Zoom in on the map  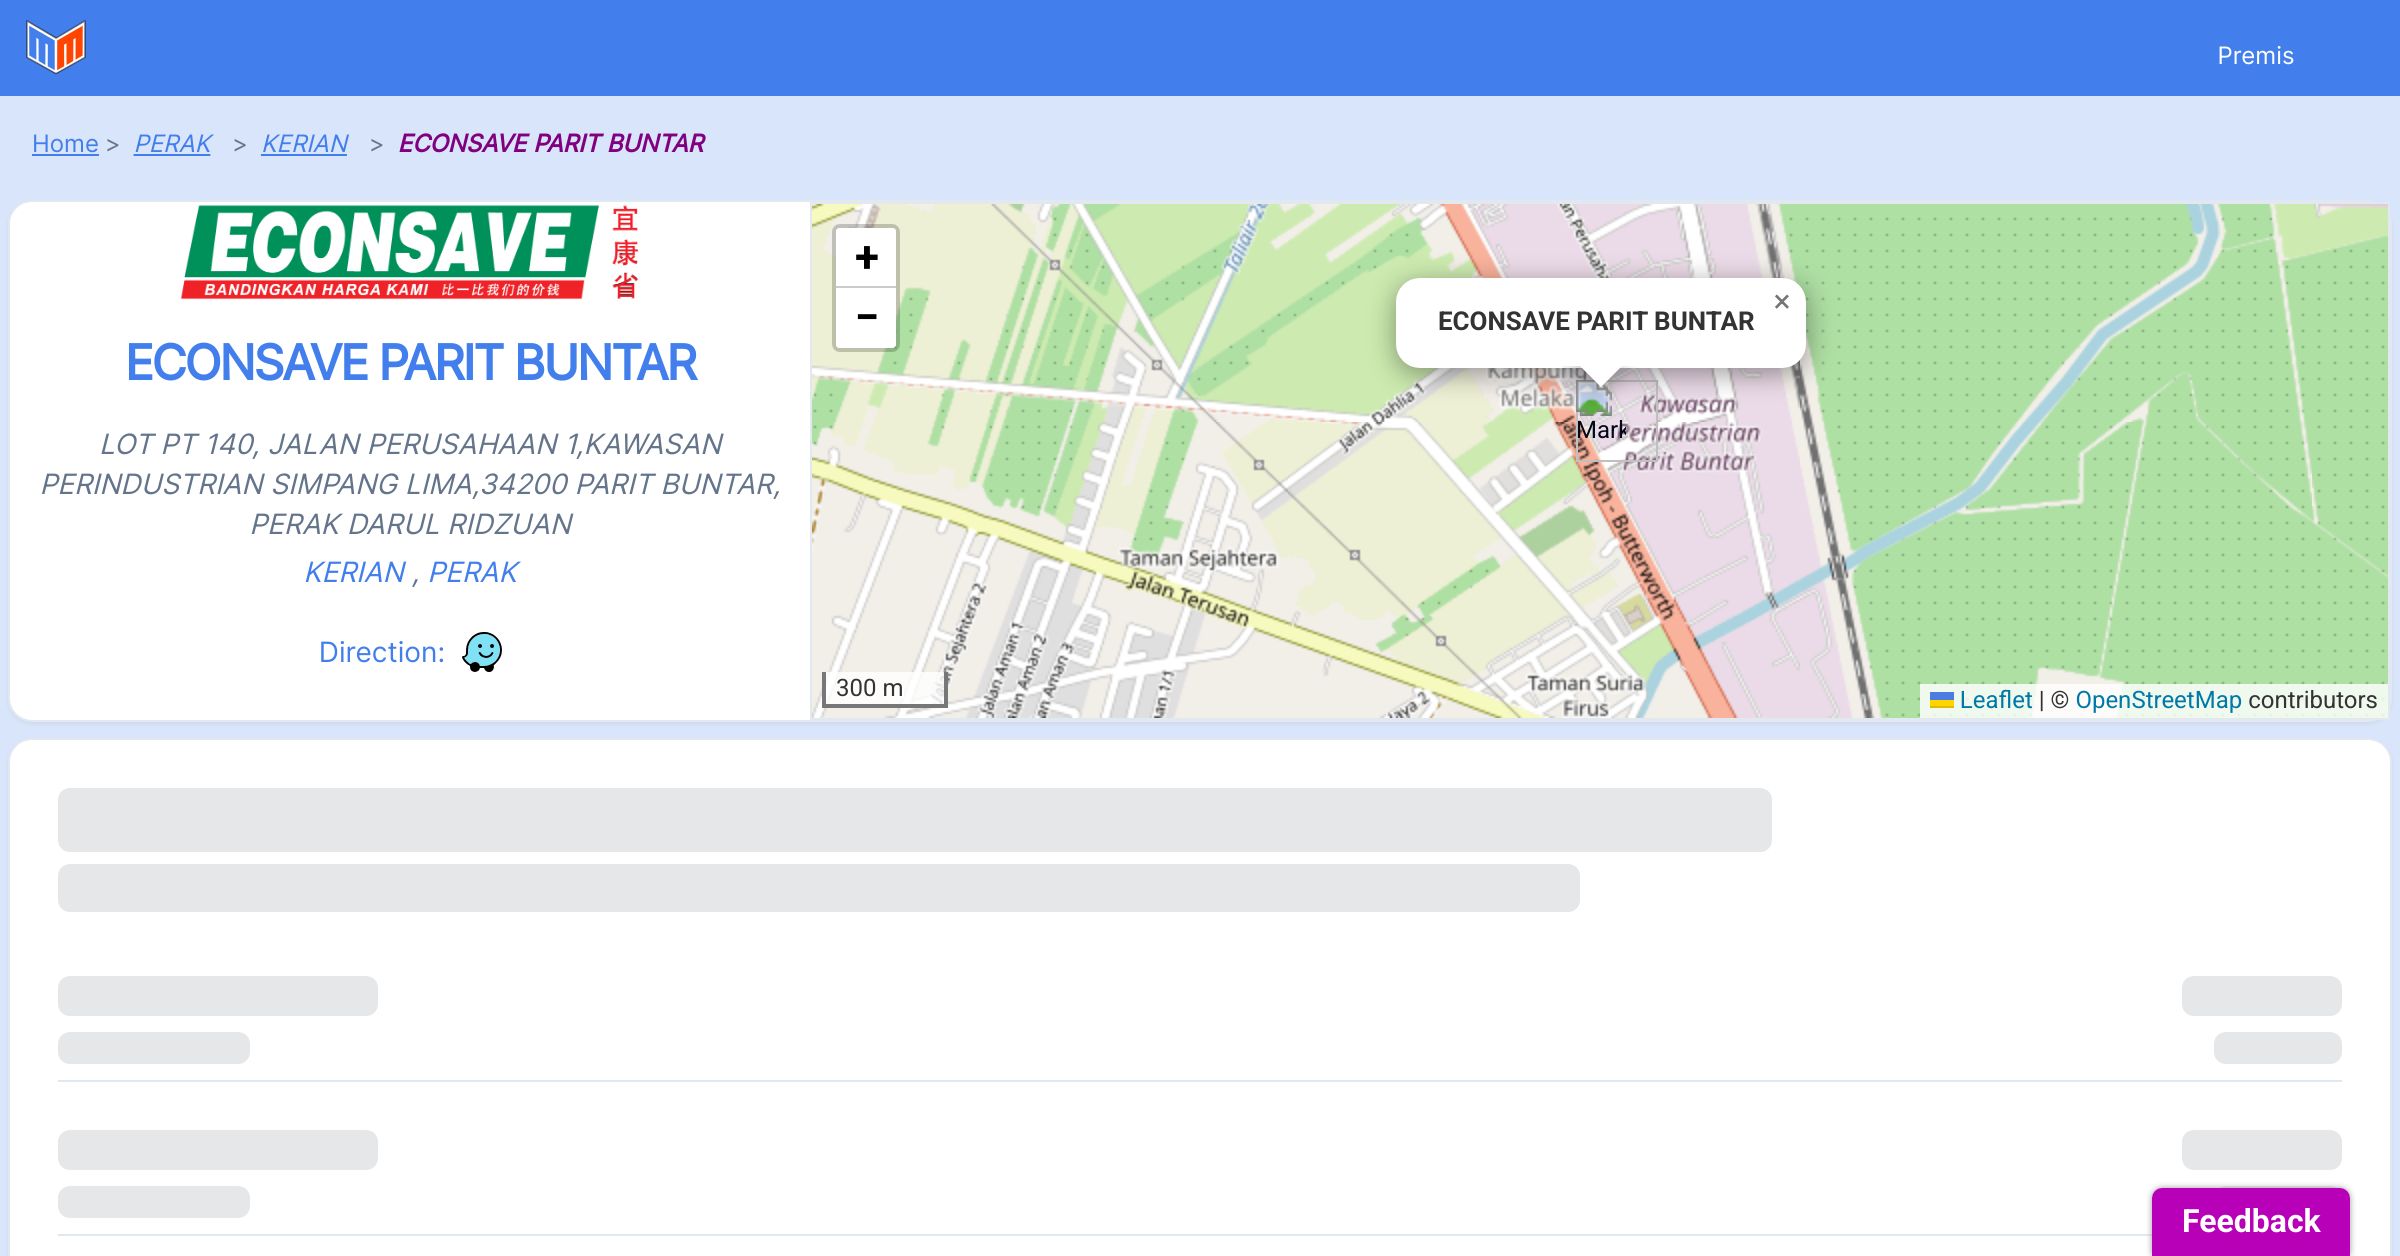(866, 258)
